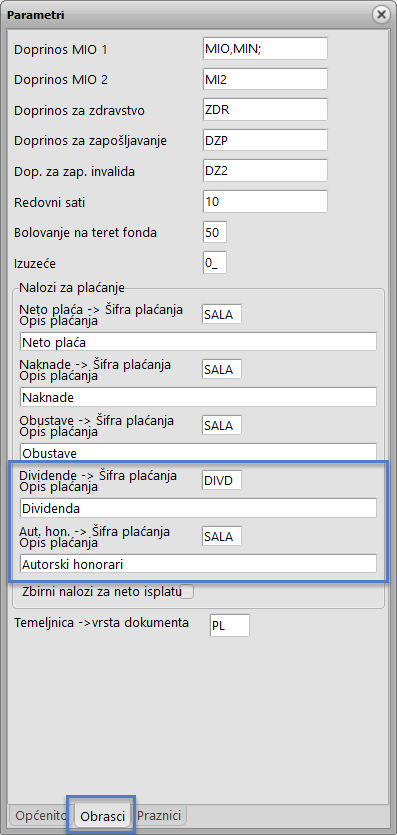Screen dimensions: 397x835
Task: Open the Praznici tab
Action: point(160,815)
